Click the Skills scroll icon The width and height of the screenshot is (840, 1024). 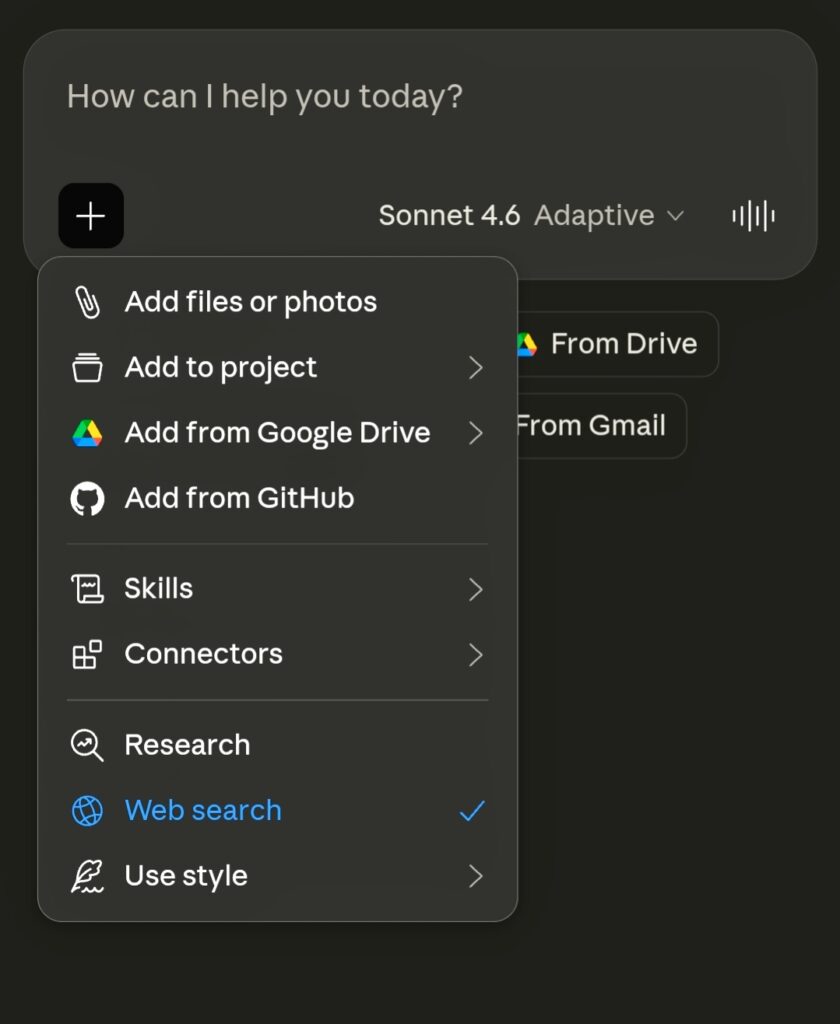click(87, 589)
